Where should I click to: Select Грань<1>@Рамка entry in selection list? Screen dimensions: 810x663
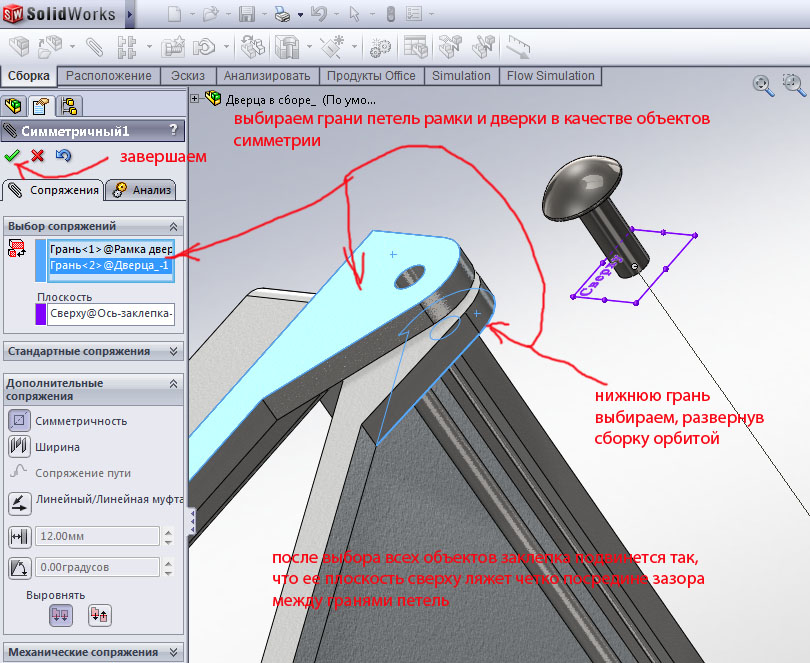110,248
